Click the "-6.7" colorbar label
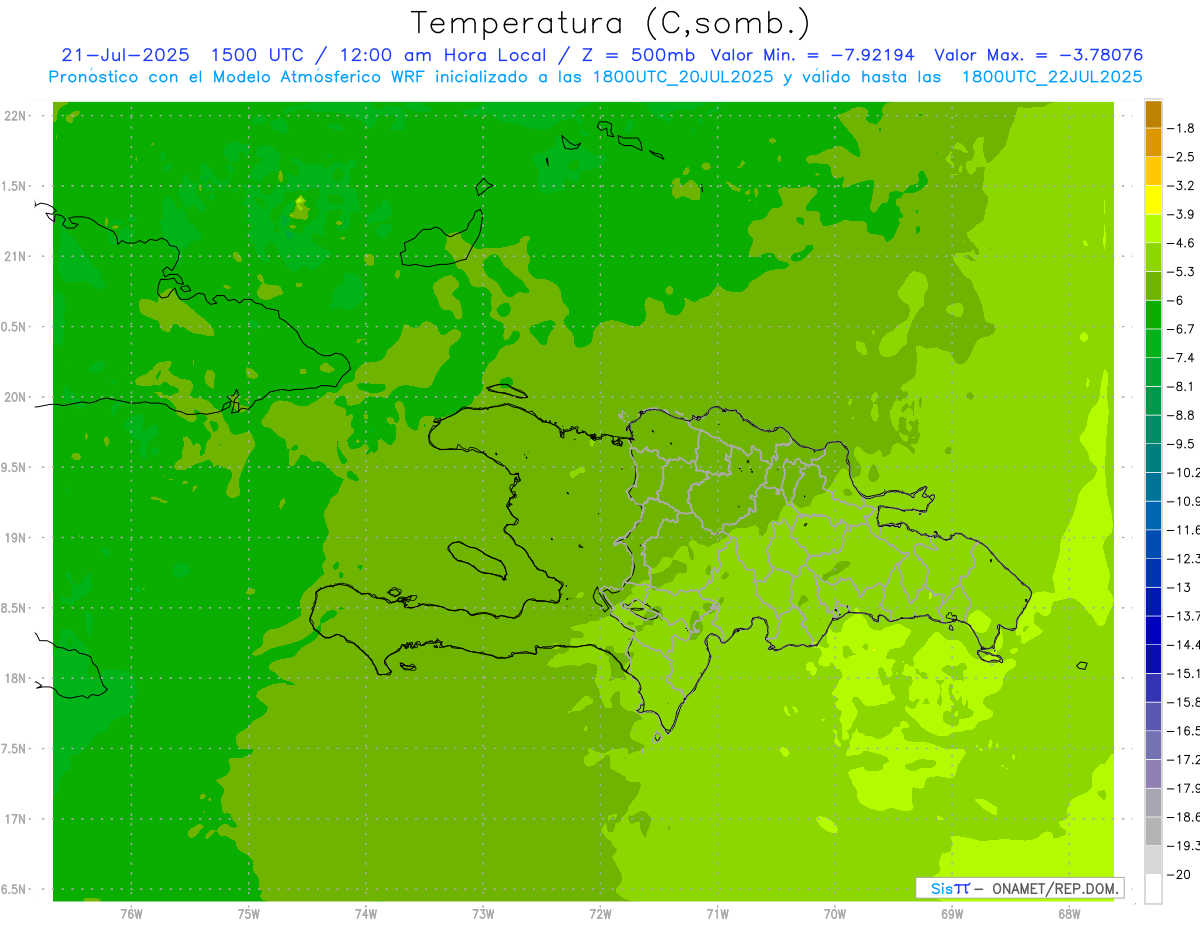Viewport: 1200px width, 927px height. click(x=1181, y=329)
